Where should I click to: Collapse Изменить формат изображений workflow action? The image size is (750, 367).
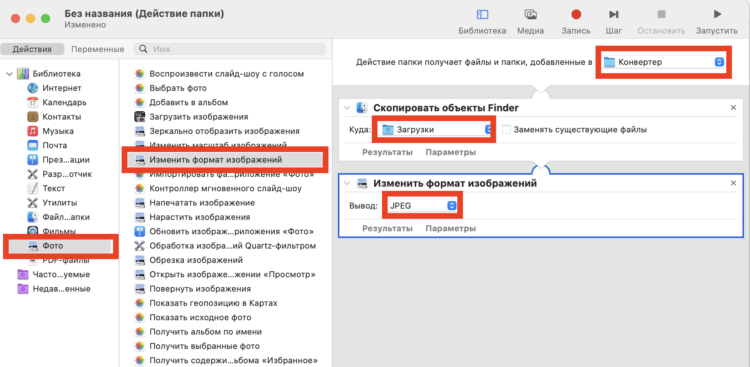tap(347, 183)
